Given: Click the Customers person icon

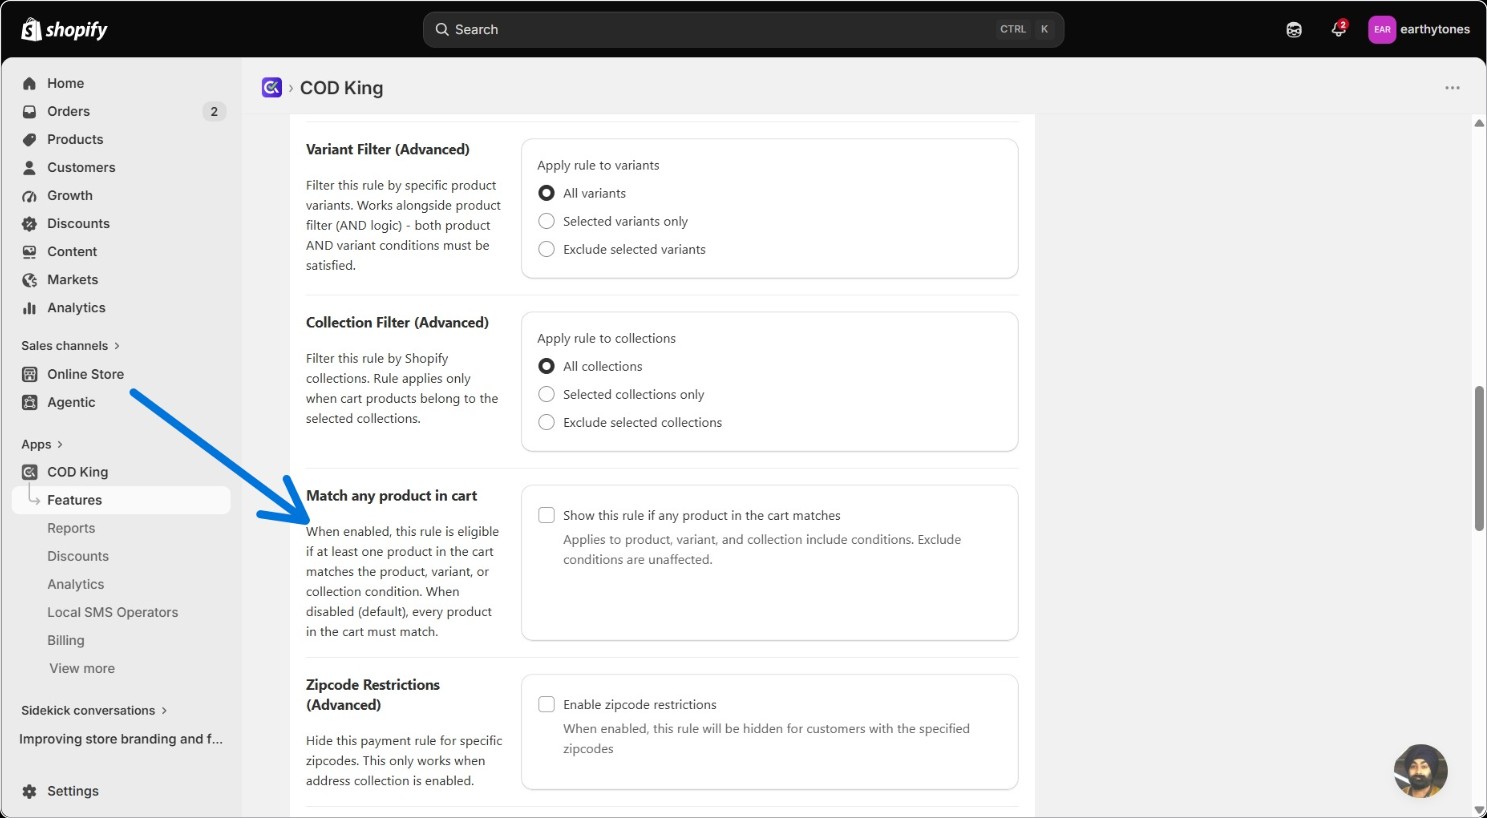Looking at the screenshot, I should coord(30,168).
